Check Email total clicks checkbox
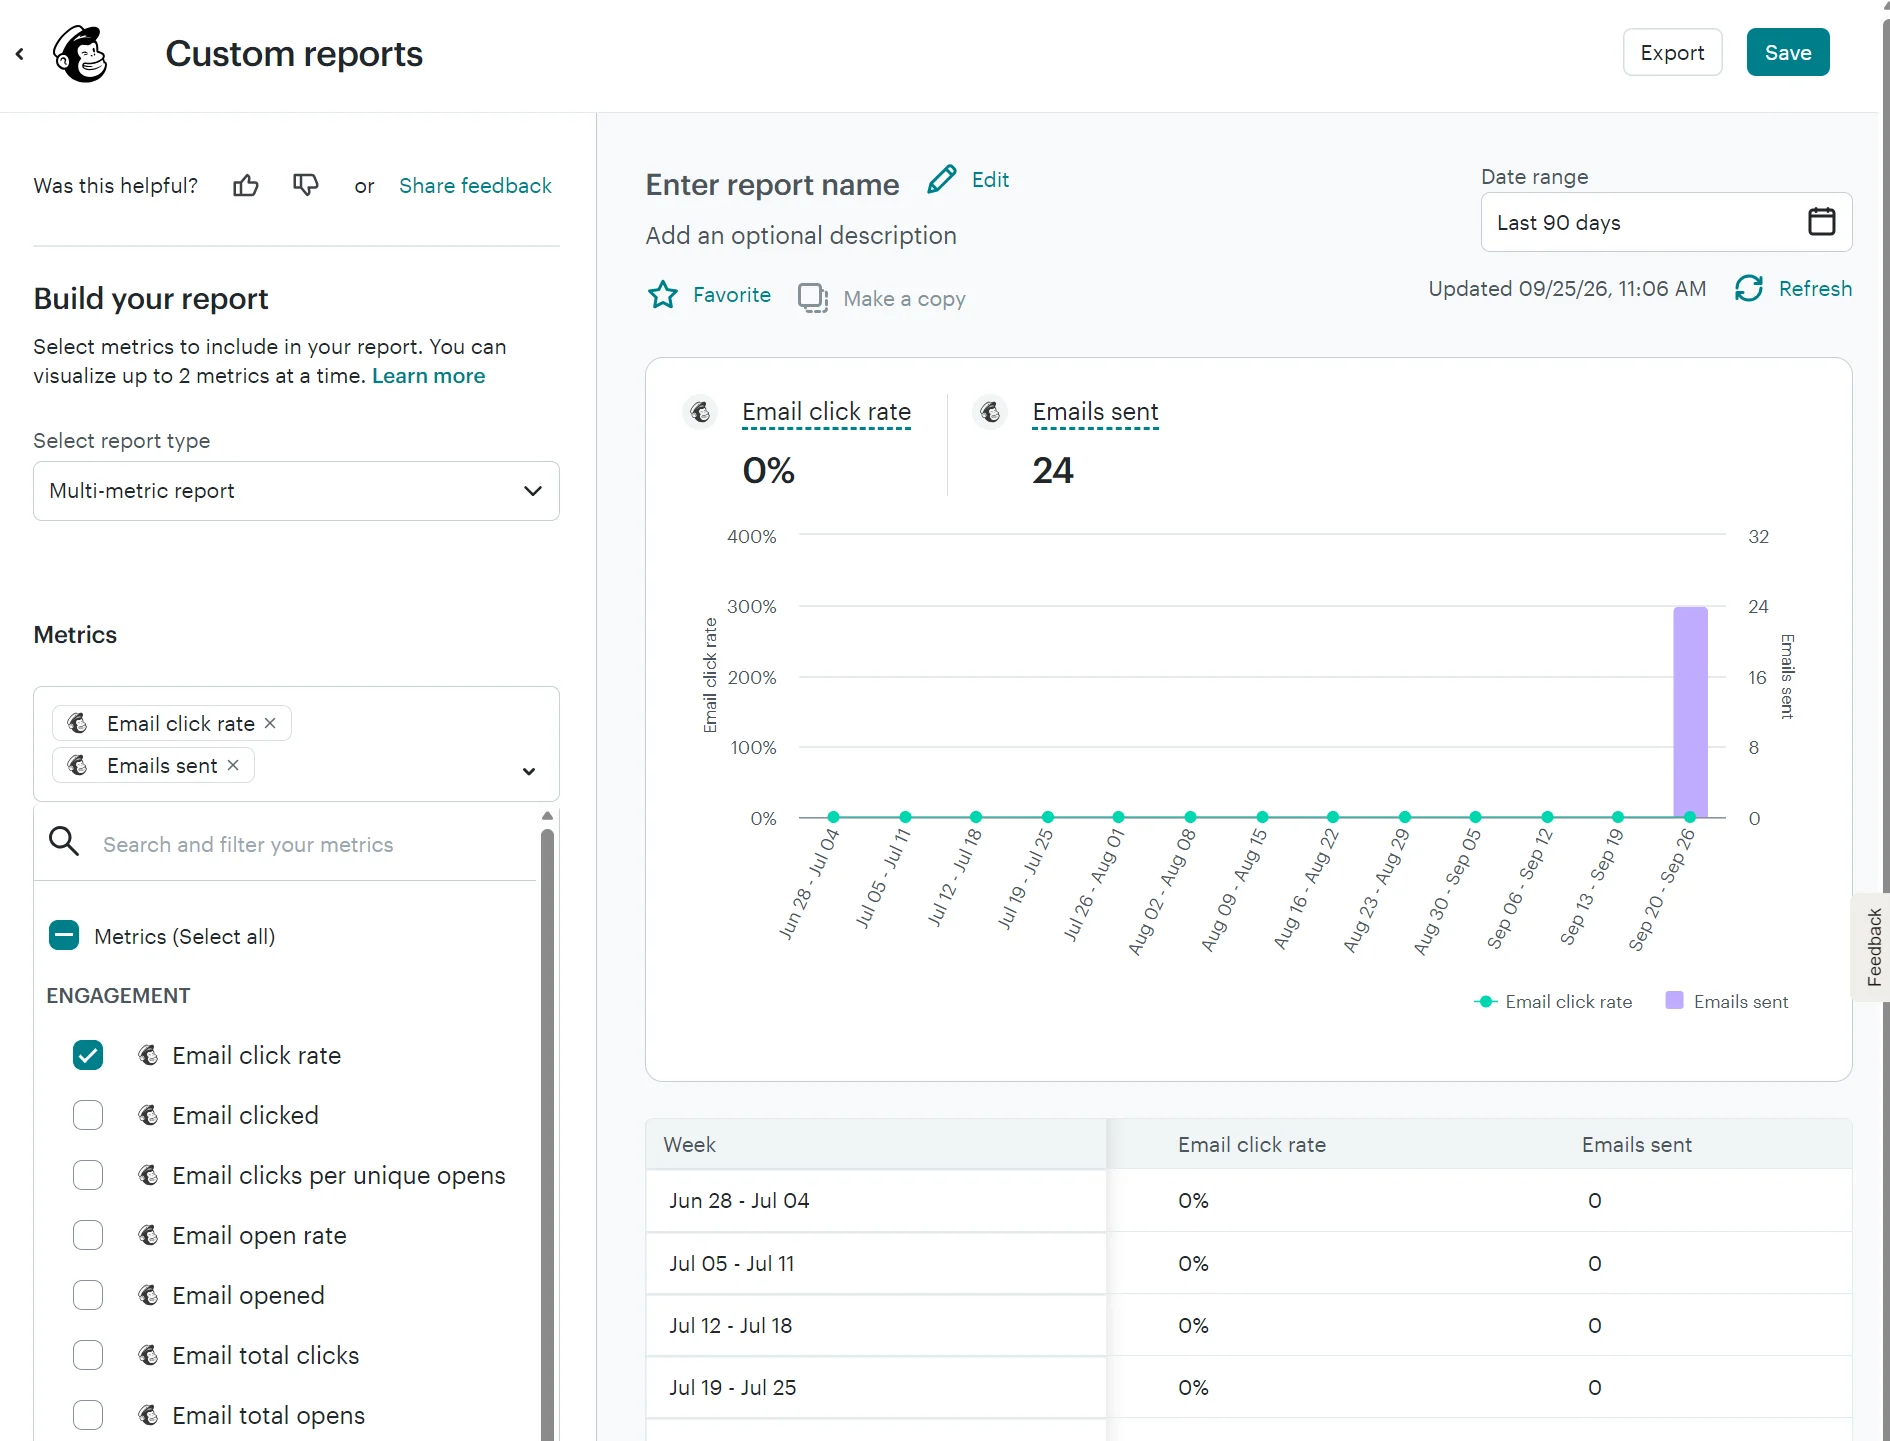This screenshot has height=1441, width=1890. (88, 1355)
